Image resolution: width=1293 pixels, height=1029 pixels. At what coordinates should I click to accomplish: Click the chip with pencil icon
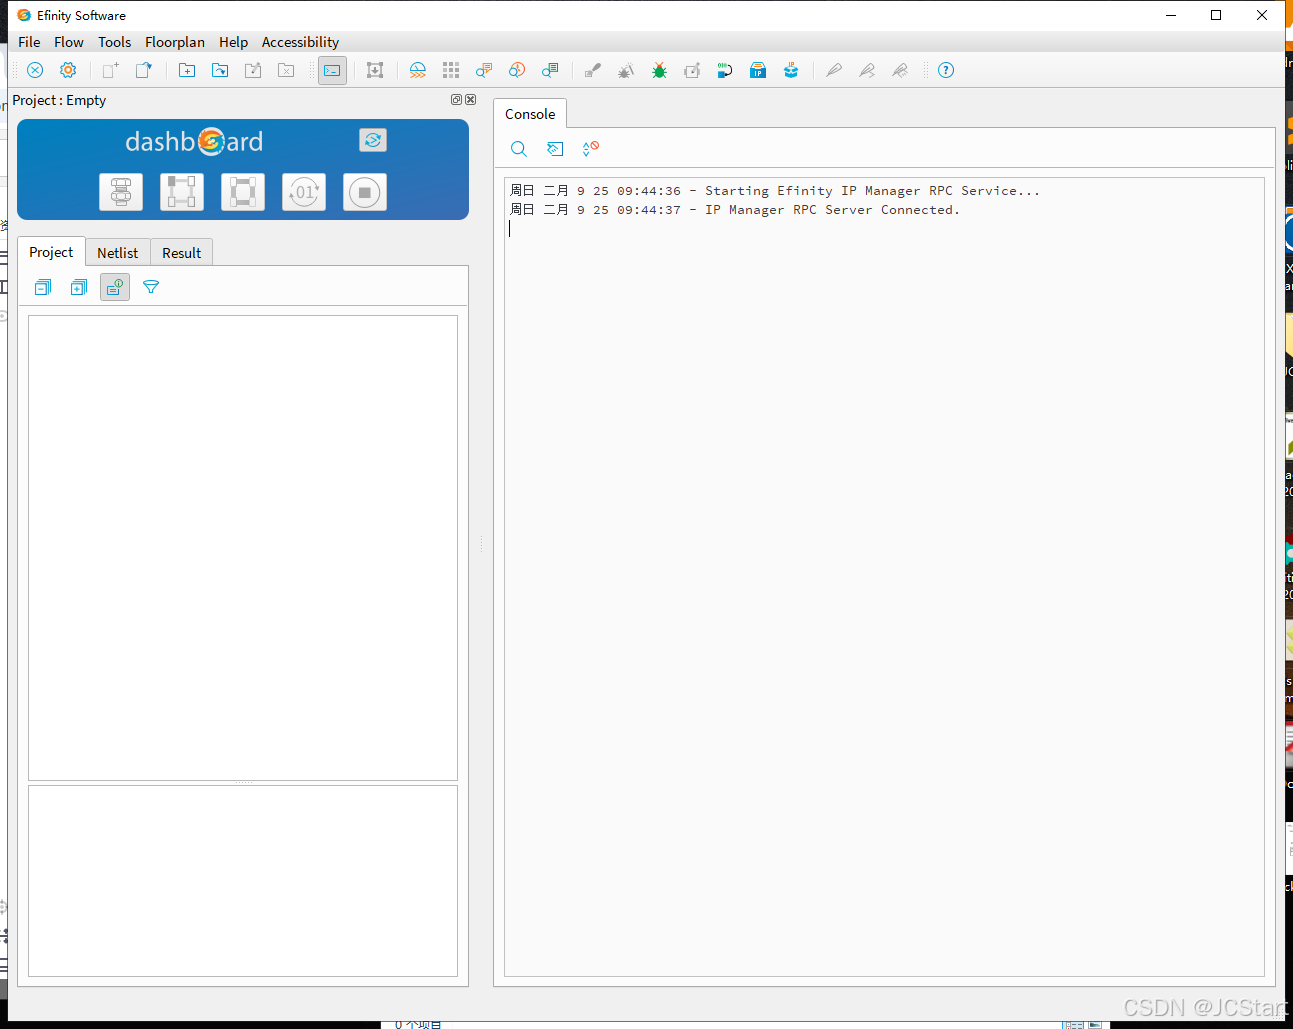click(692, 70)
